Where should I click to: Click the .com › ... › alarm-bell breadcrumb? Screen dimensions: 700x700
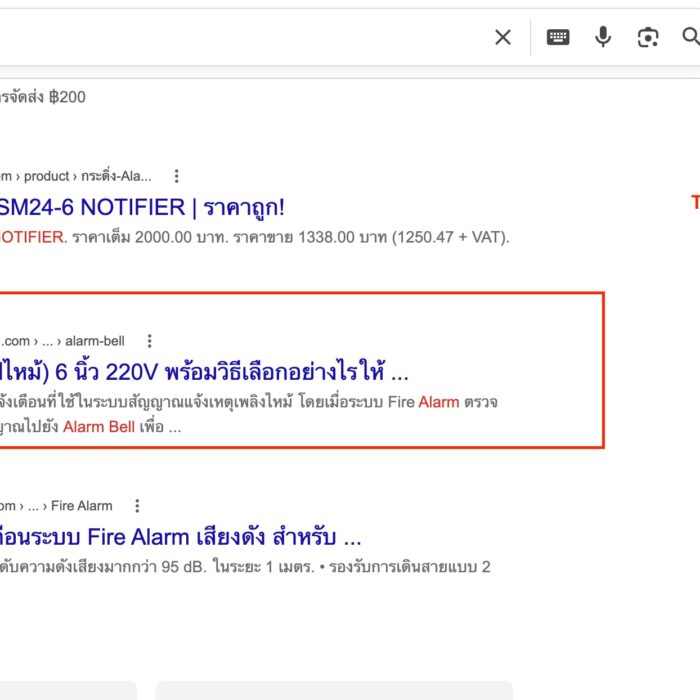(62, 341)
